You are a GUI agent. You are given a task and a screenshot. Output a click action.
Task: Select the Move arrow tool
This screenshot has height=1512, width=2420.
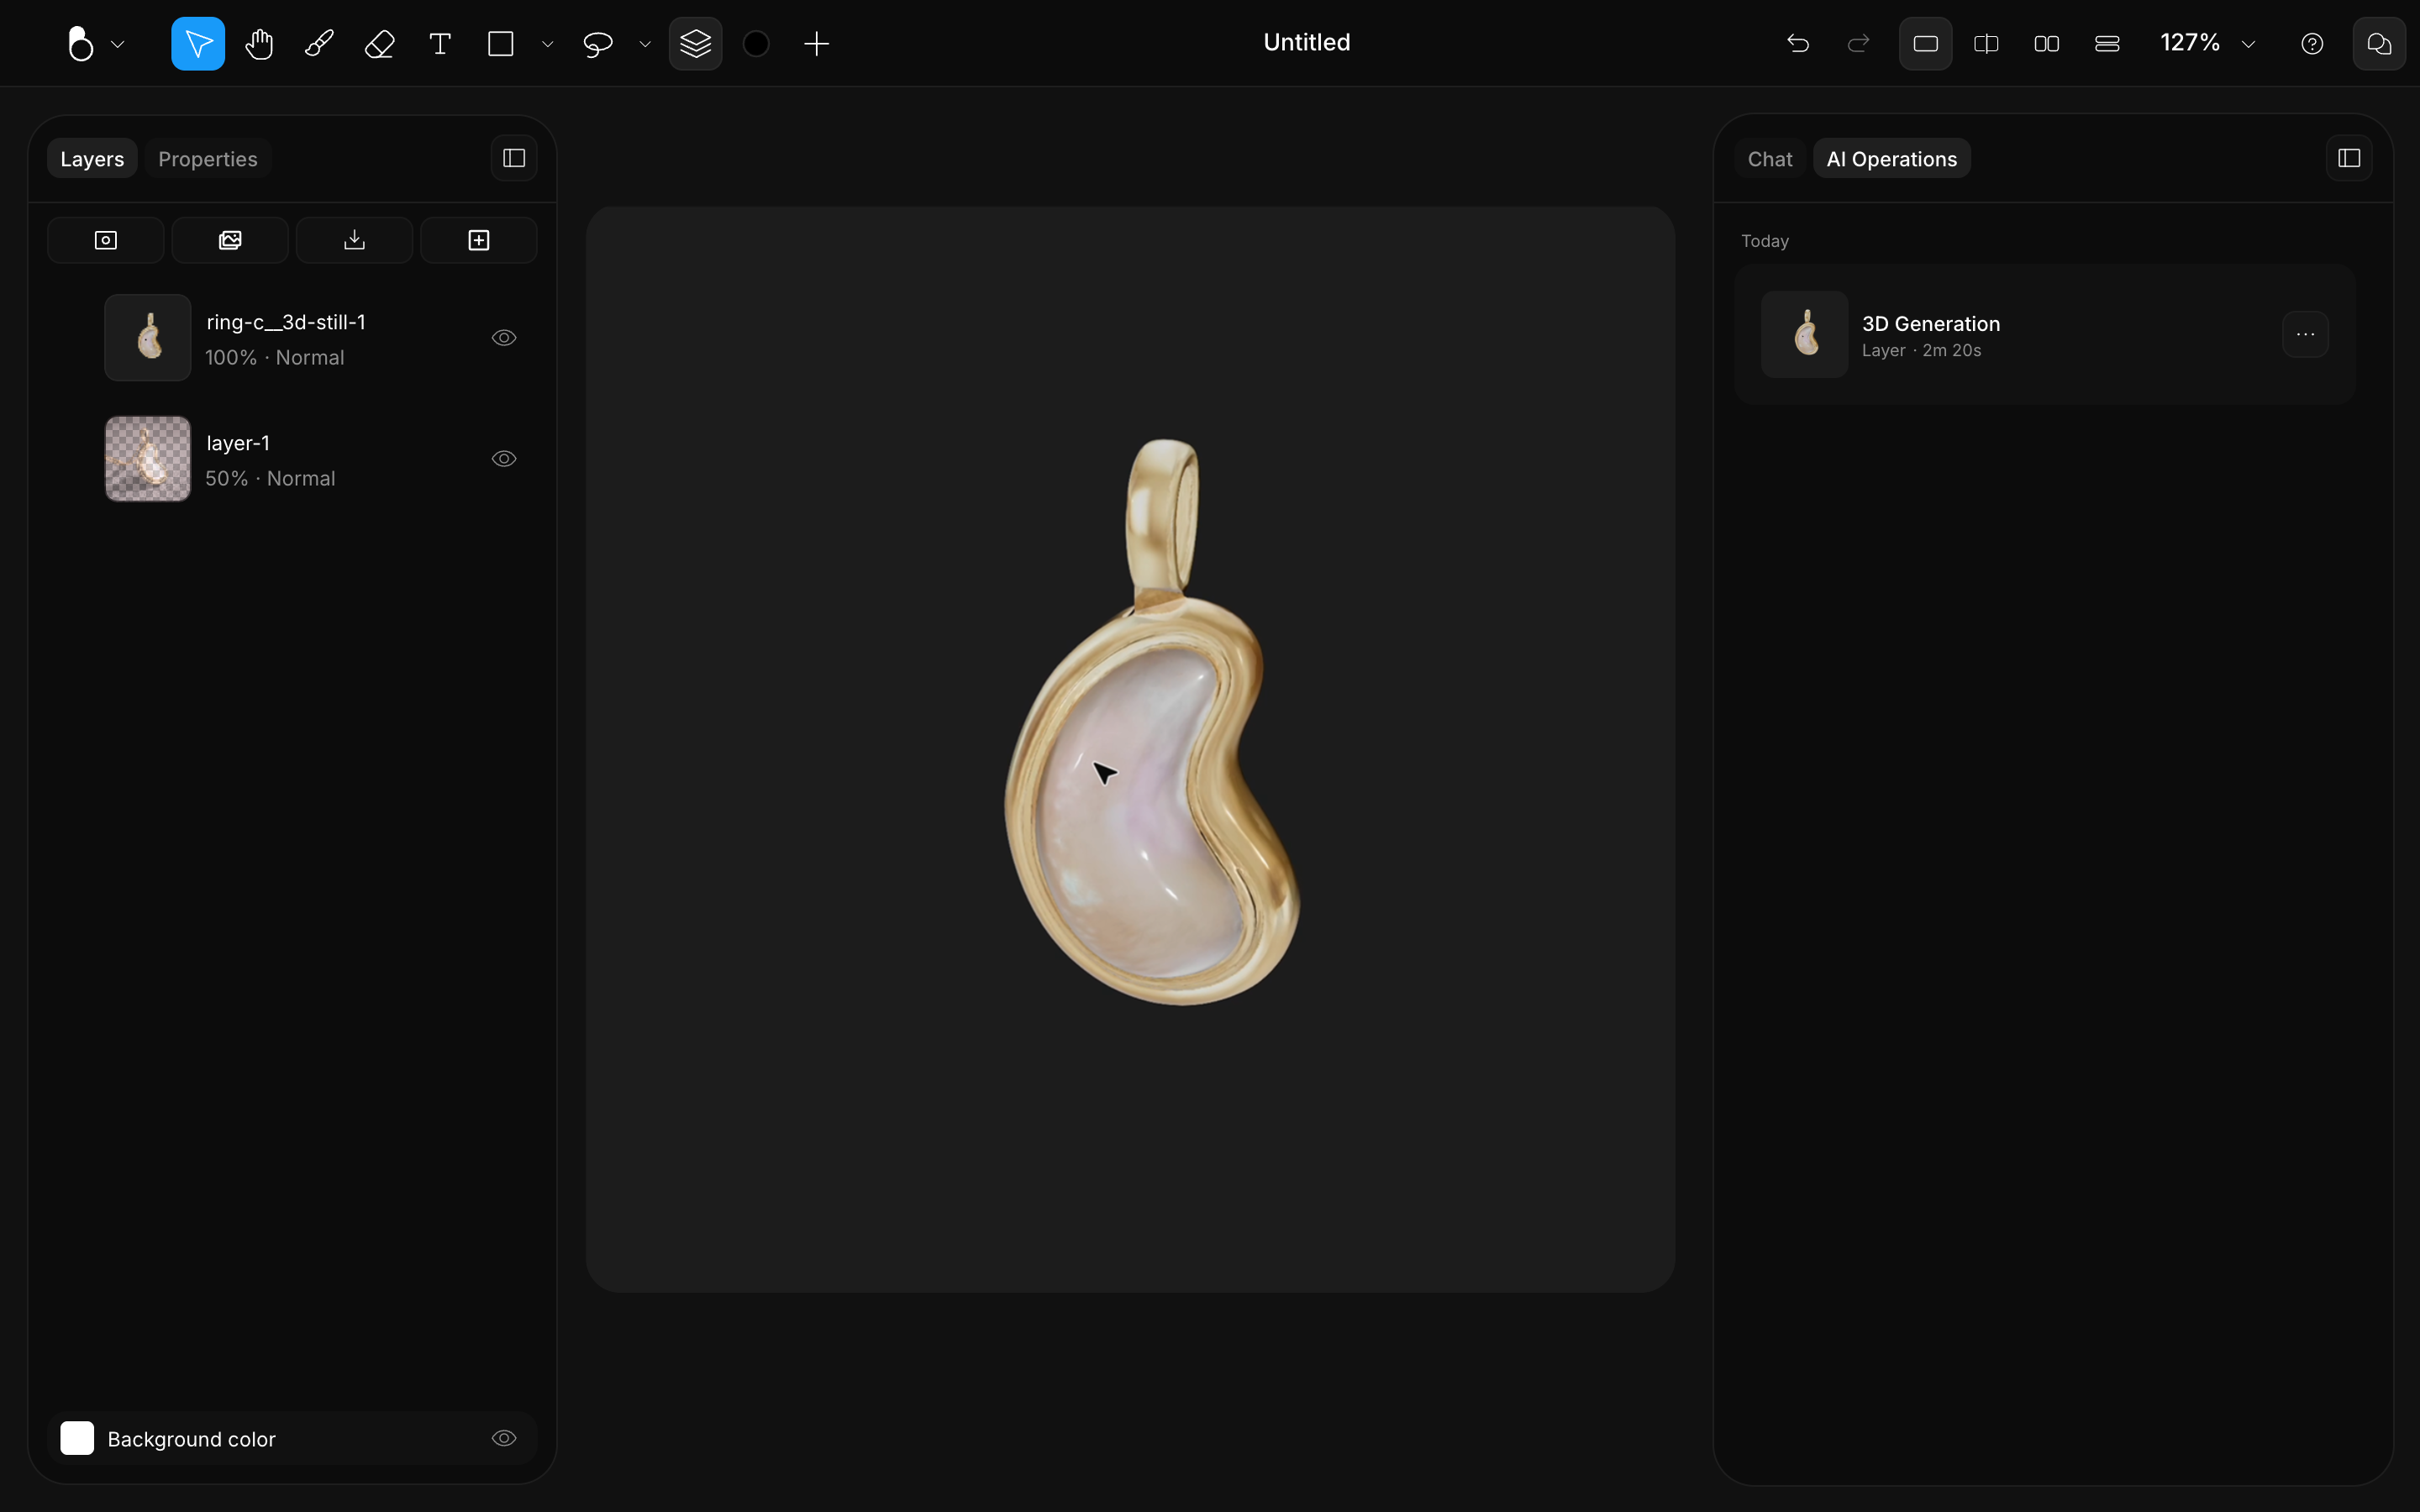pyautogui.click(x=198, y=44)
